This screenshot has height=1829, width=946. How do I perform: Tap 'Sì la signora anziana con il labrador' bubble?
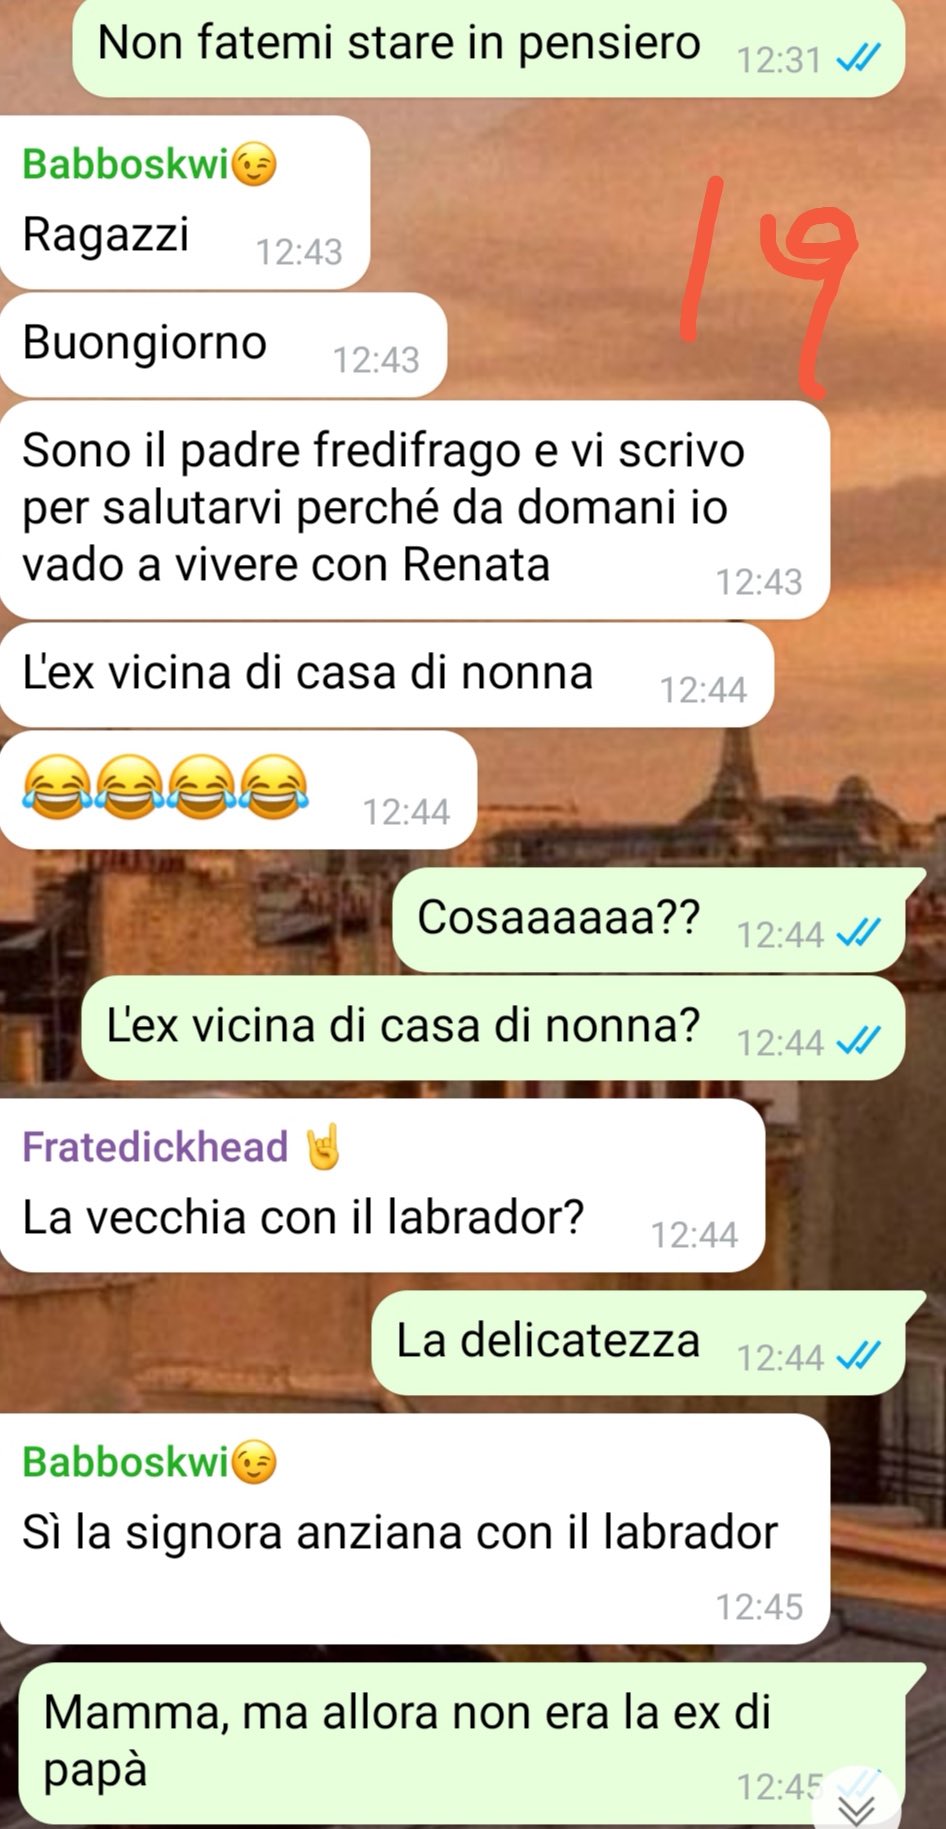click(x=414, y=1528)
